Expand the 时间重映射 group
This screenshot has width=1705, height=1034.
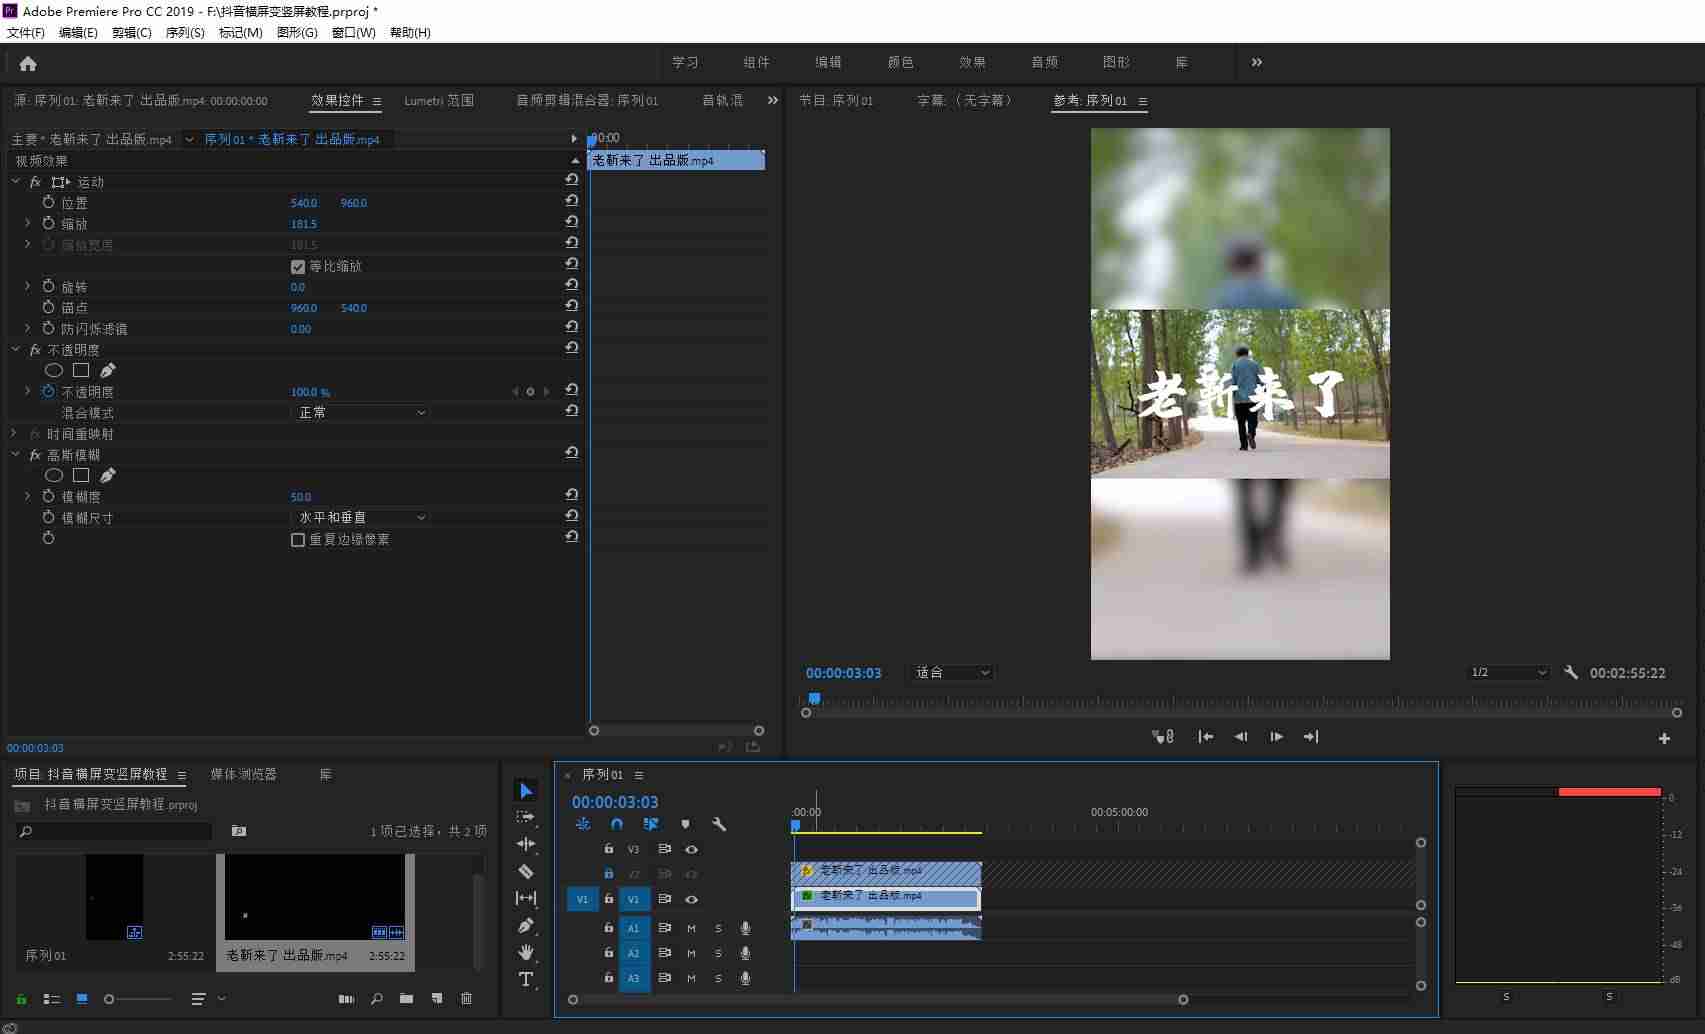[x=15, y=433]
